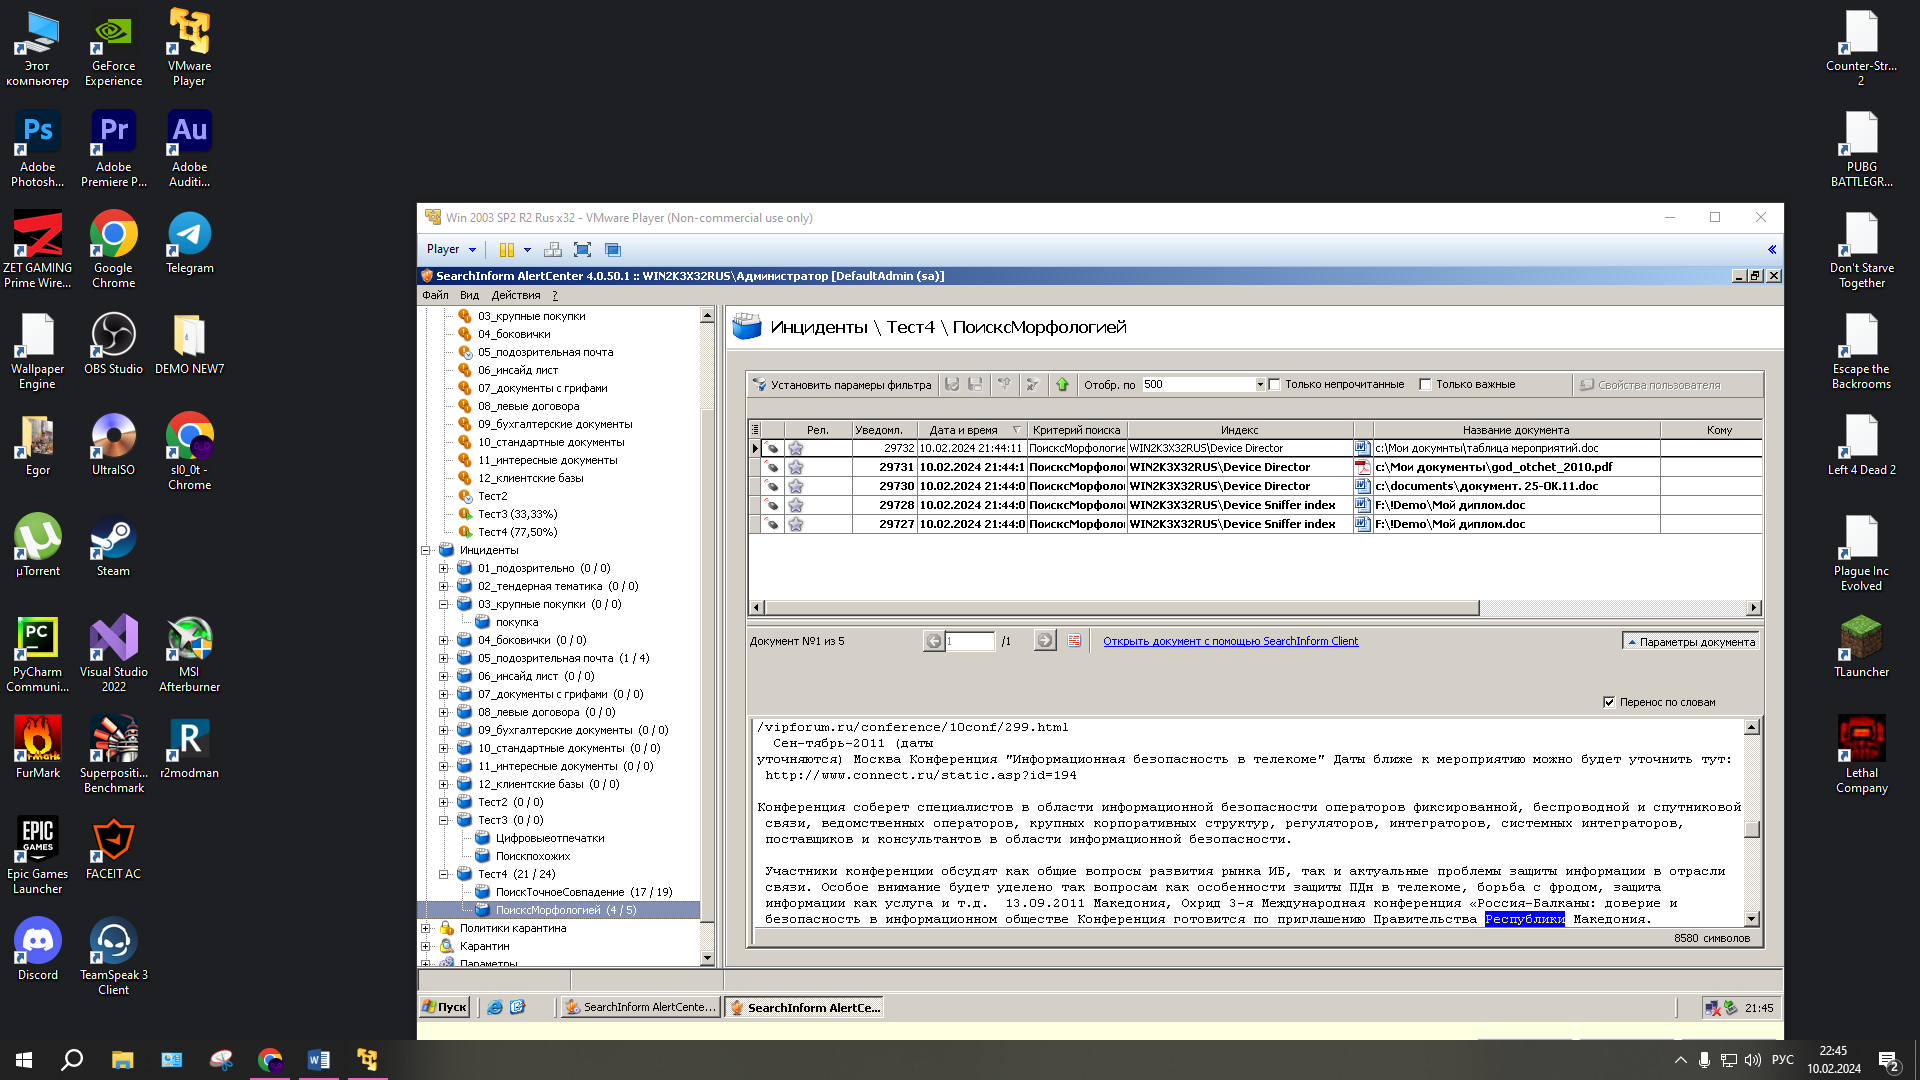Image resolution: width=1920 pixels, height=1080 pixels.
Task: Select Цифровыеотпечатки tree item
Action: pyautogui.click(x=550, y=838)
